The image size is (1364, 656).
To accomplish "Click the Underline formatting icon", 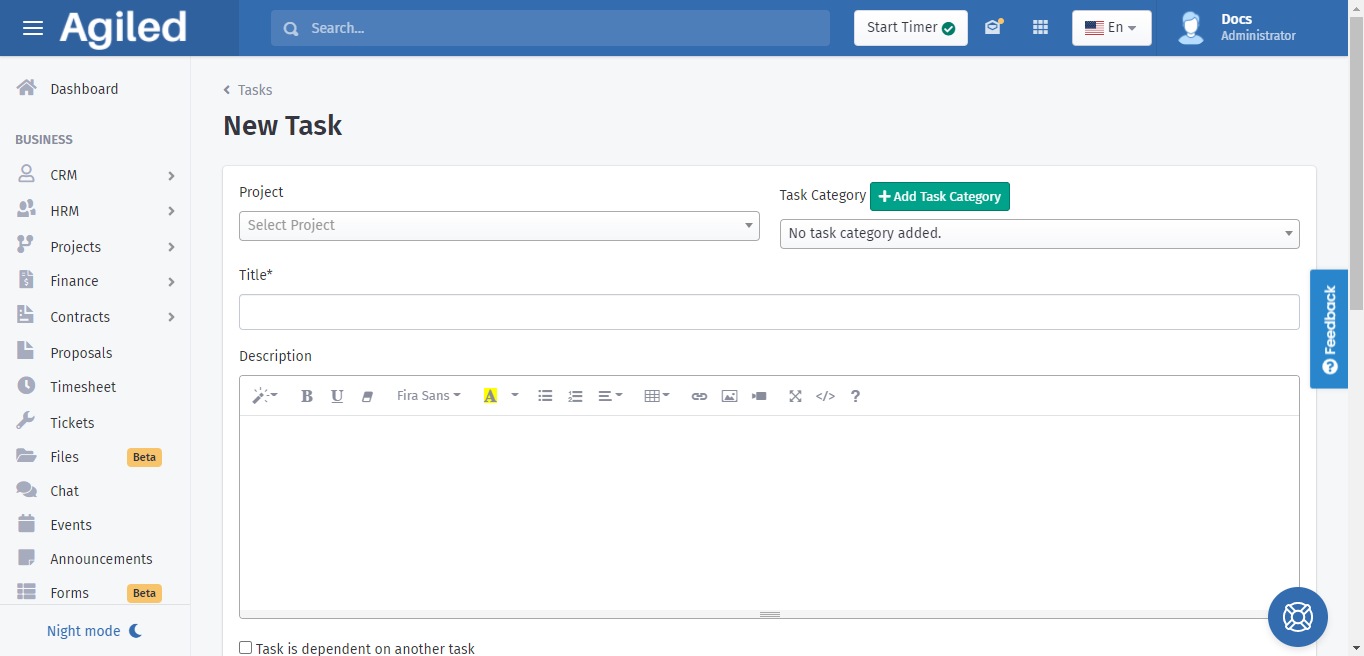I will (337, 396).
